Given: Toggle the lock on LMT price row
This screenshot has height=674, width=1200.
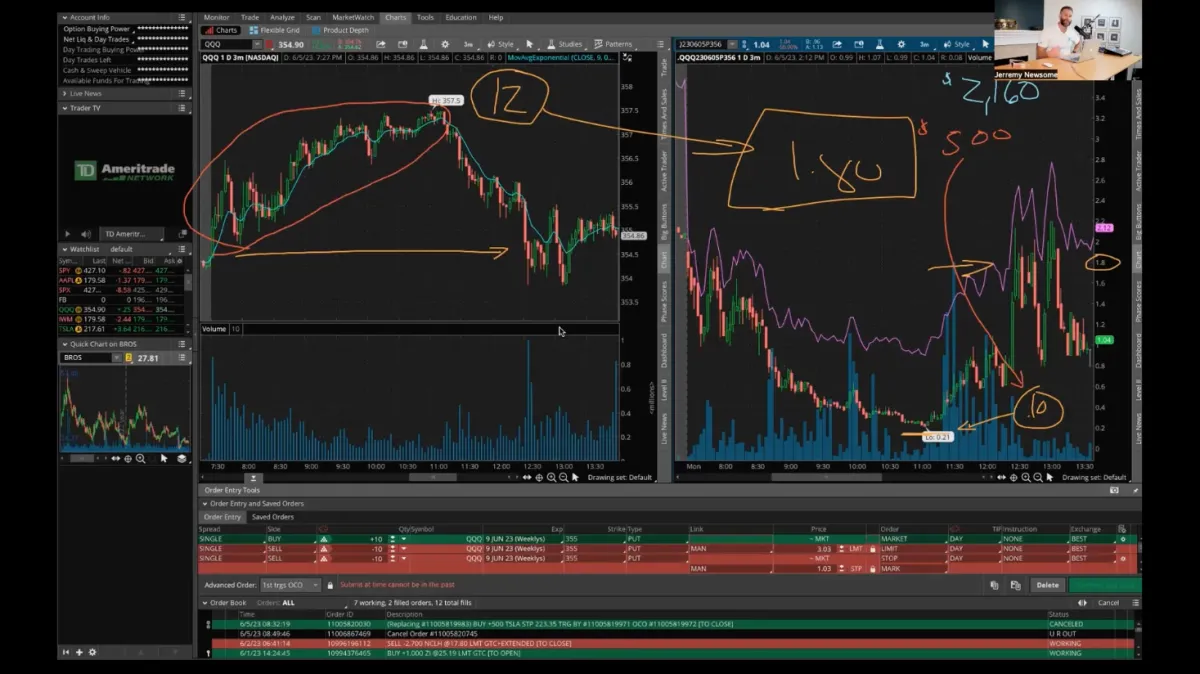Looking at the screenshot, I should pyautogui.click(x=873, y=548).
